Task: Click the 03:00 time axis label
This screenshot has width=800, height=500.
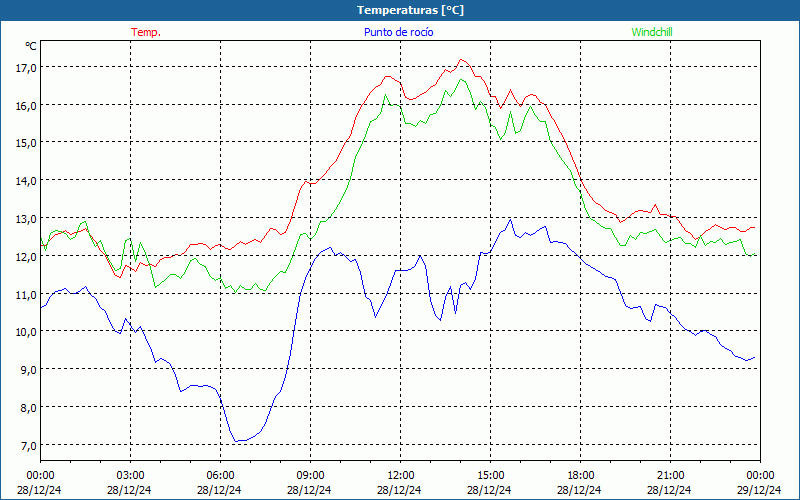Action: (130, 476)
